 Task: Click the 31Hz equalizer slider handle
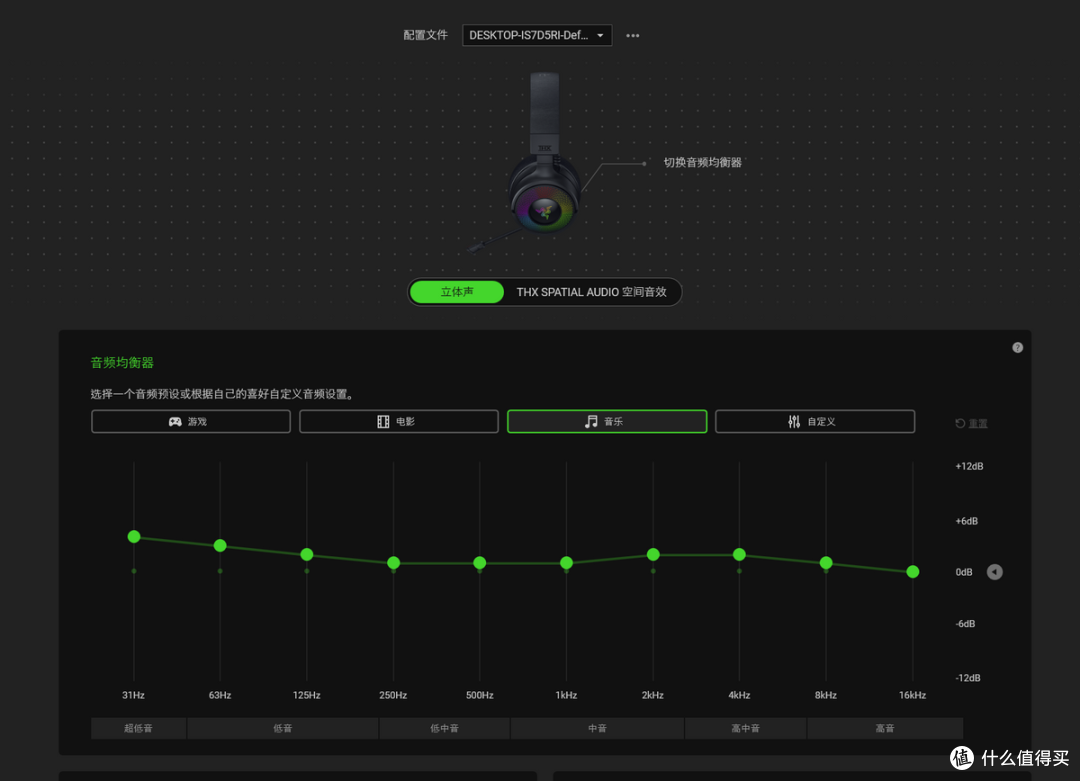[x=134, y=537]
